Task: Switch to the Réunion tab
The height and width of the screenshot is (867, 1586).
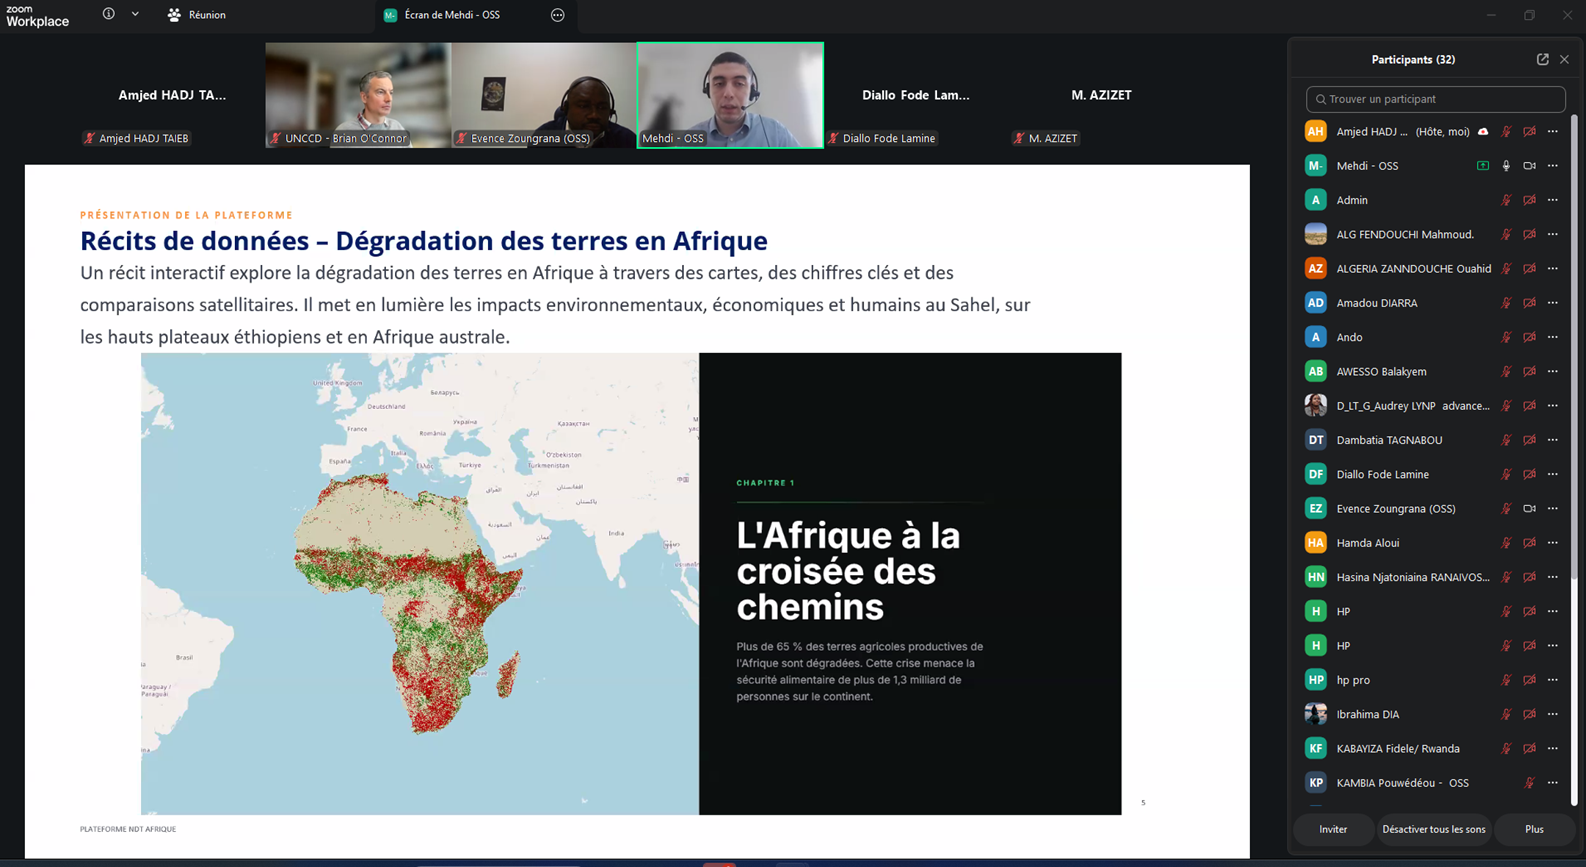Action: coord(197,15)
